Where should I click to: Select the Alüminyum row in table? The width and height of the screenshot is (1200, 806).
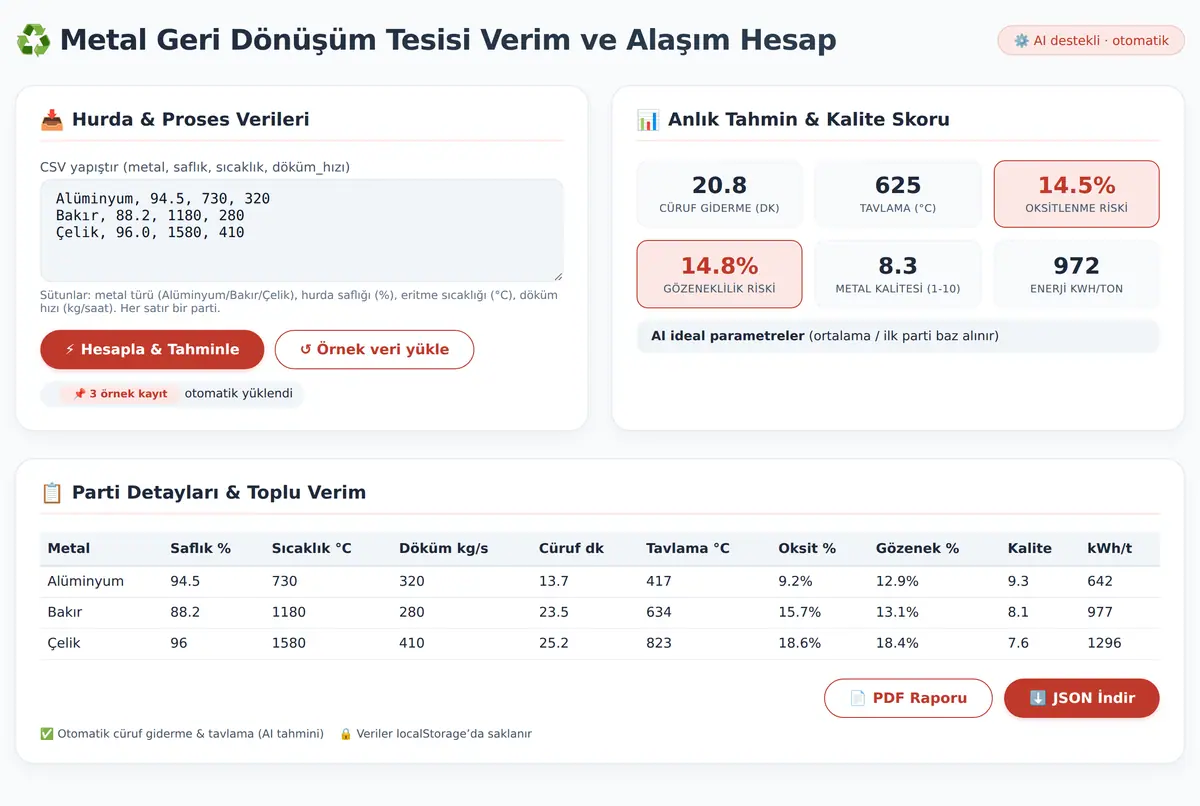click(600, 581)
